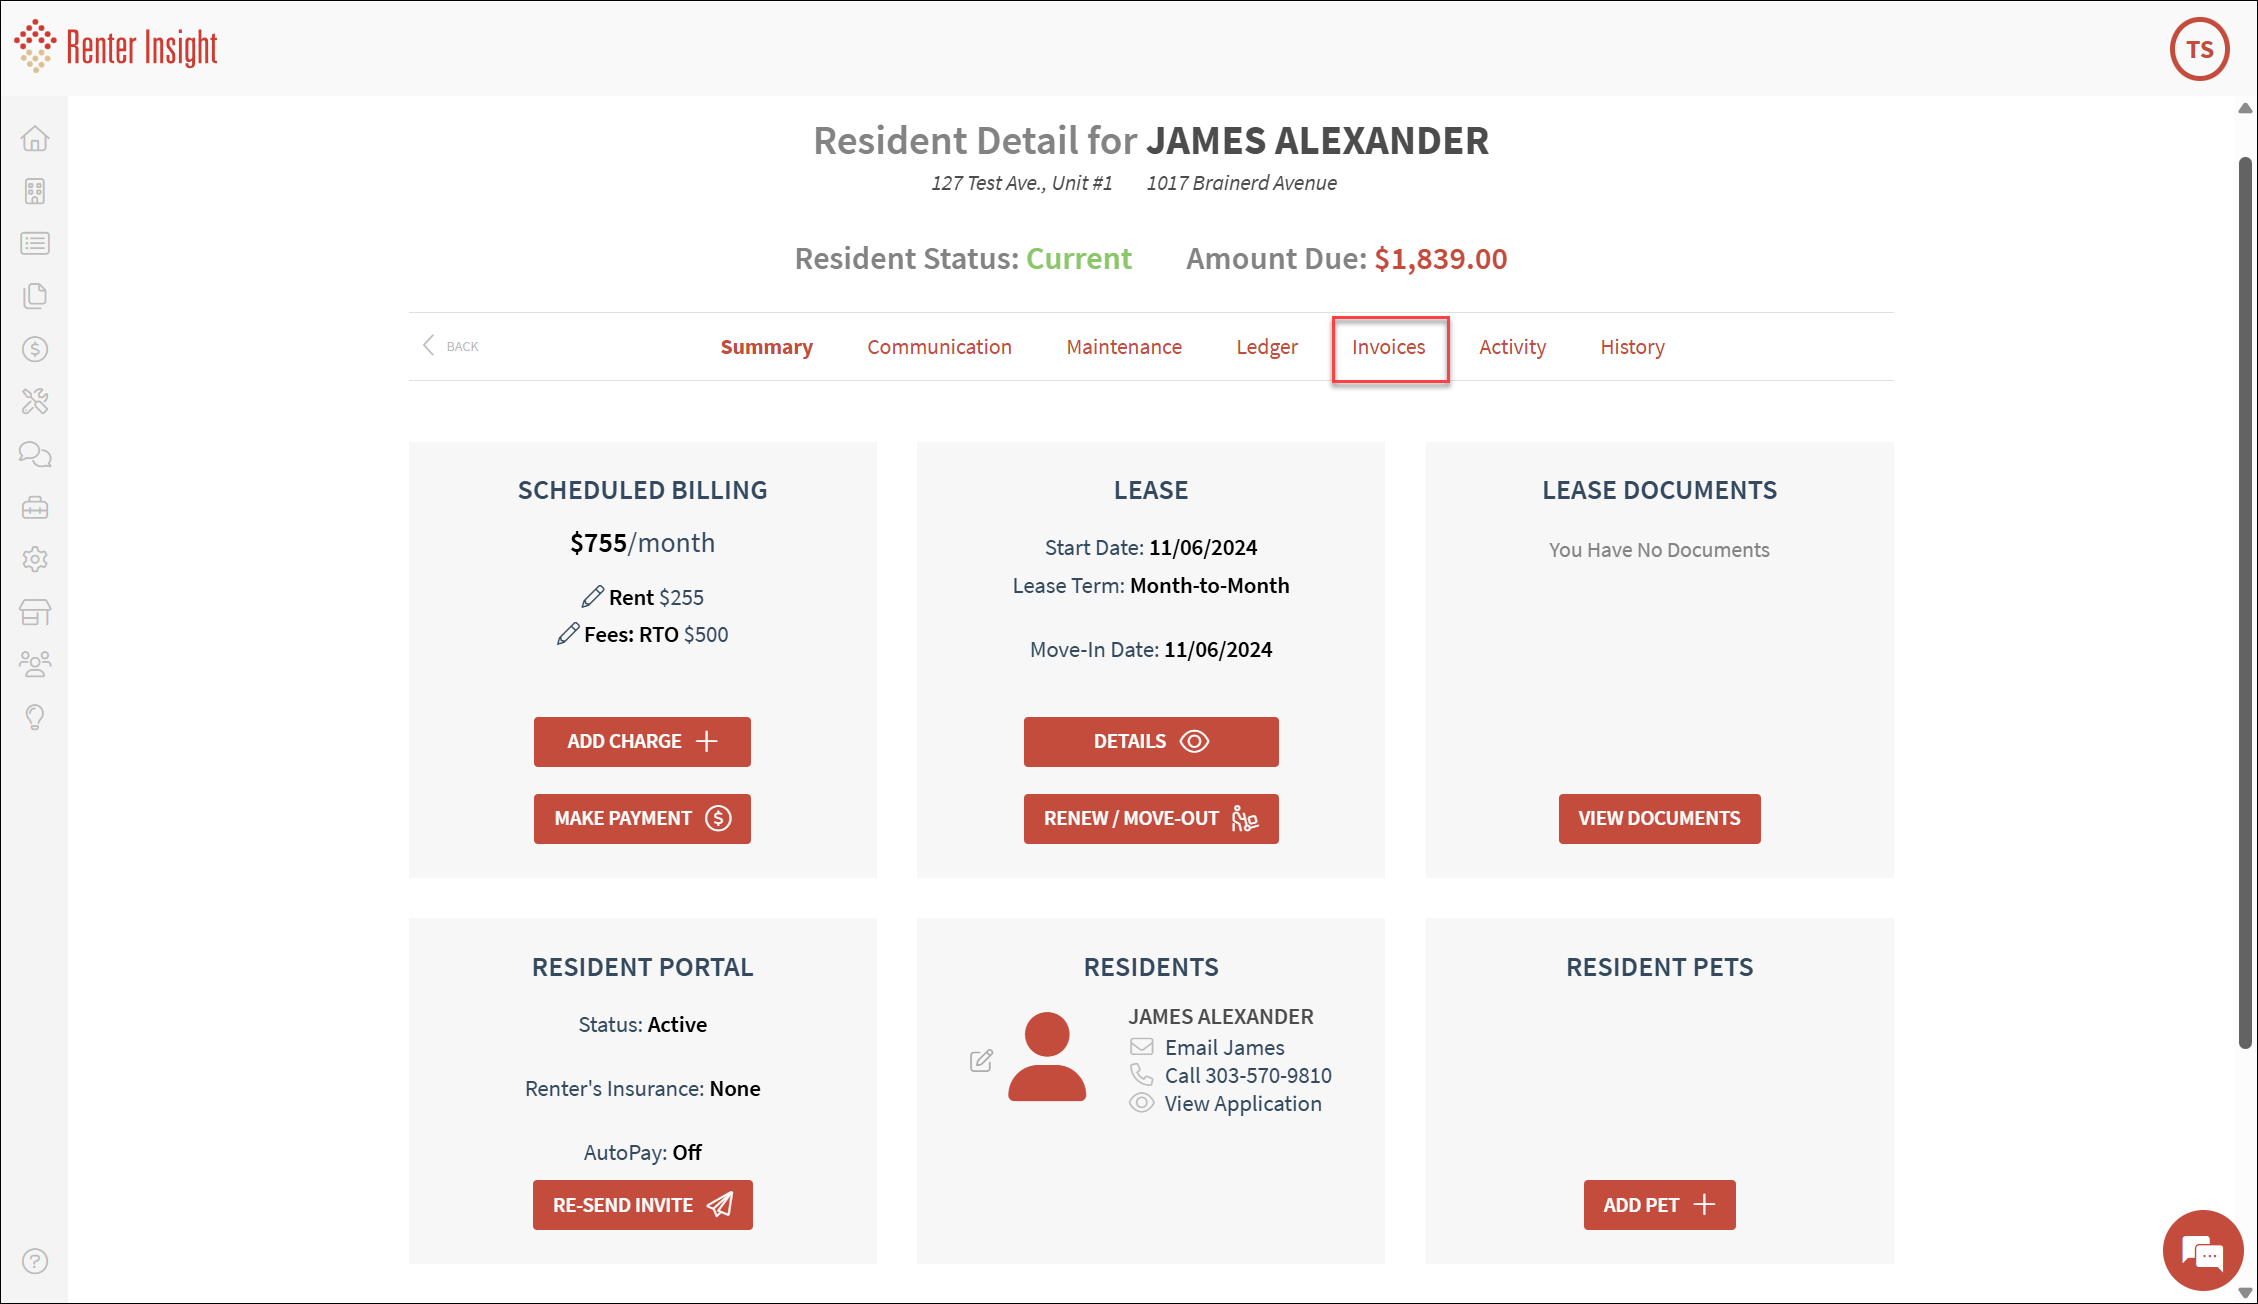Click the settings gear sidebar icon
The width and height of the screenshot is (2258, 1304).
35,559
